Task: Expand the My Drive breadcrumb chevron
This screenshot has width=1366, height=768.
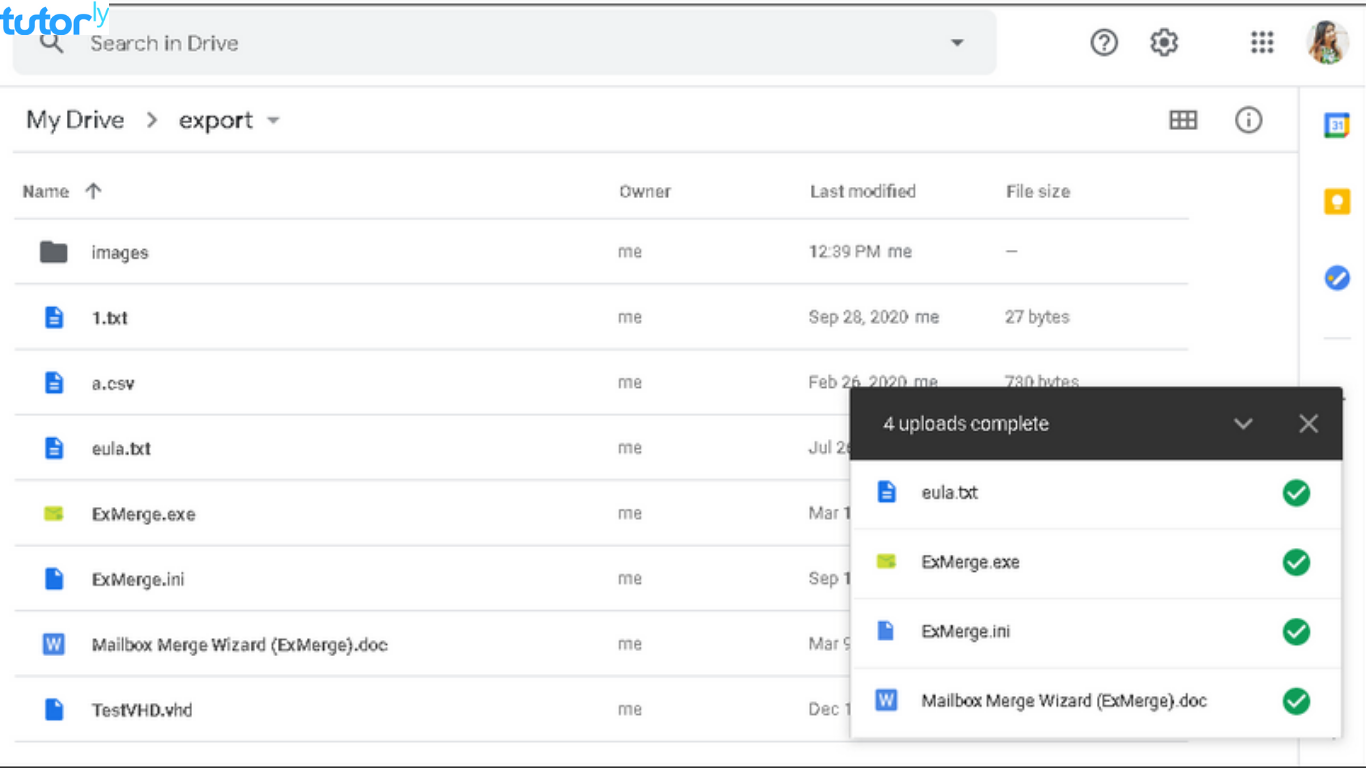Action: click(x=151, y=120)
